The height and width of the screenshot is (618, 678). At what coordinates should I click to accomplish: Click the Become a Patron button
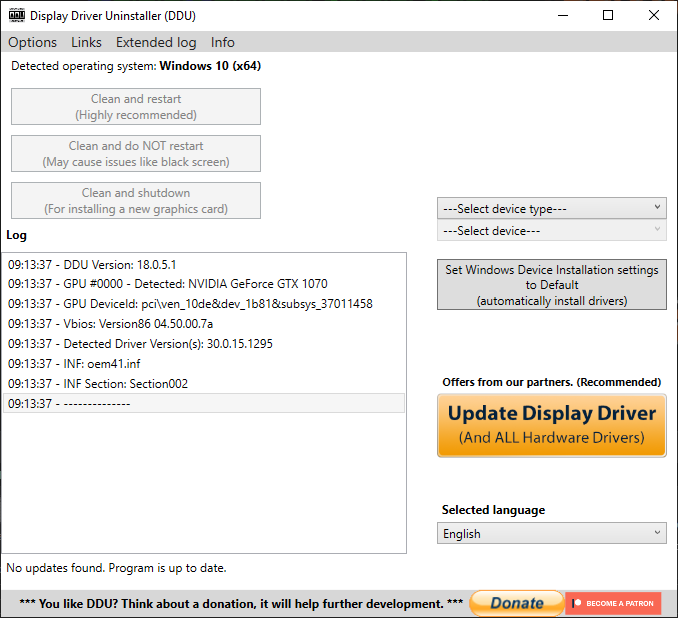pos(613,603)
